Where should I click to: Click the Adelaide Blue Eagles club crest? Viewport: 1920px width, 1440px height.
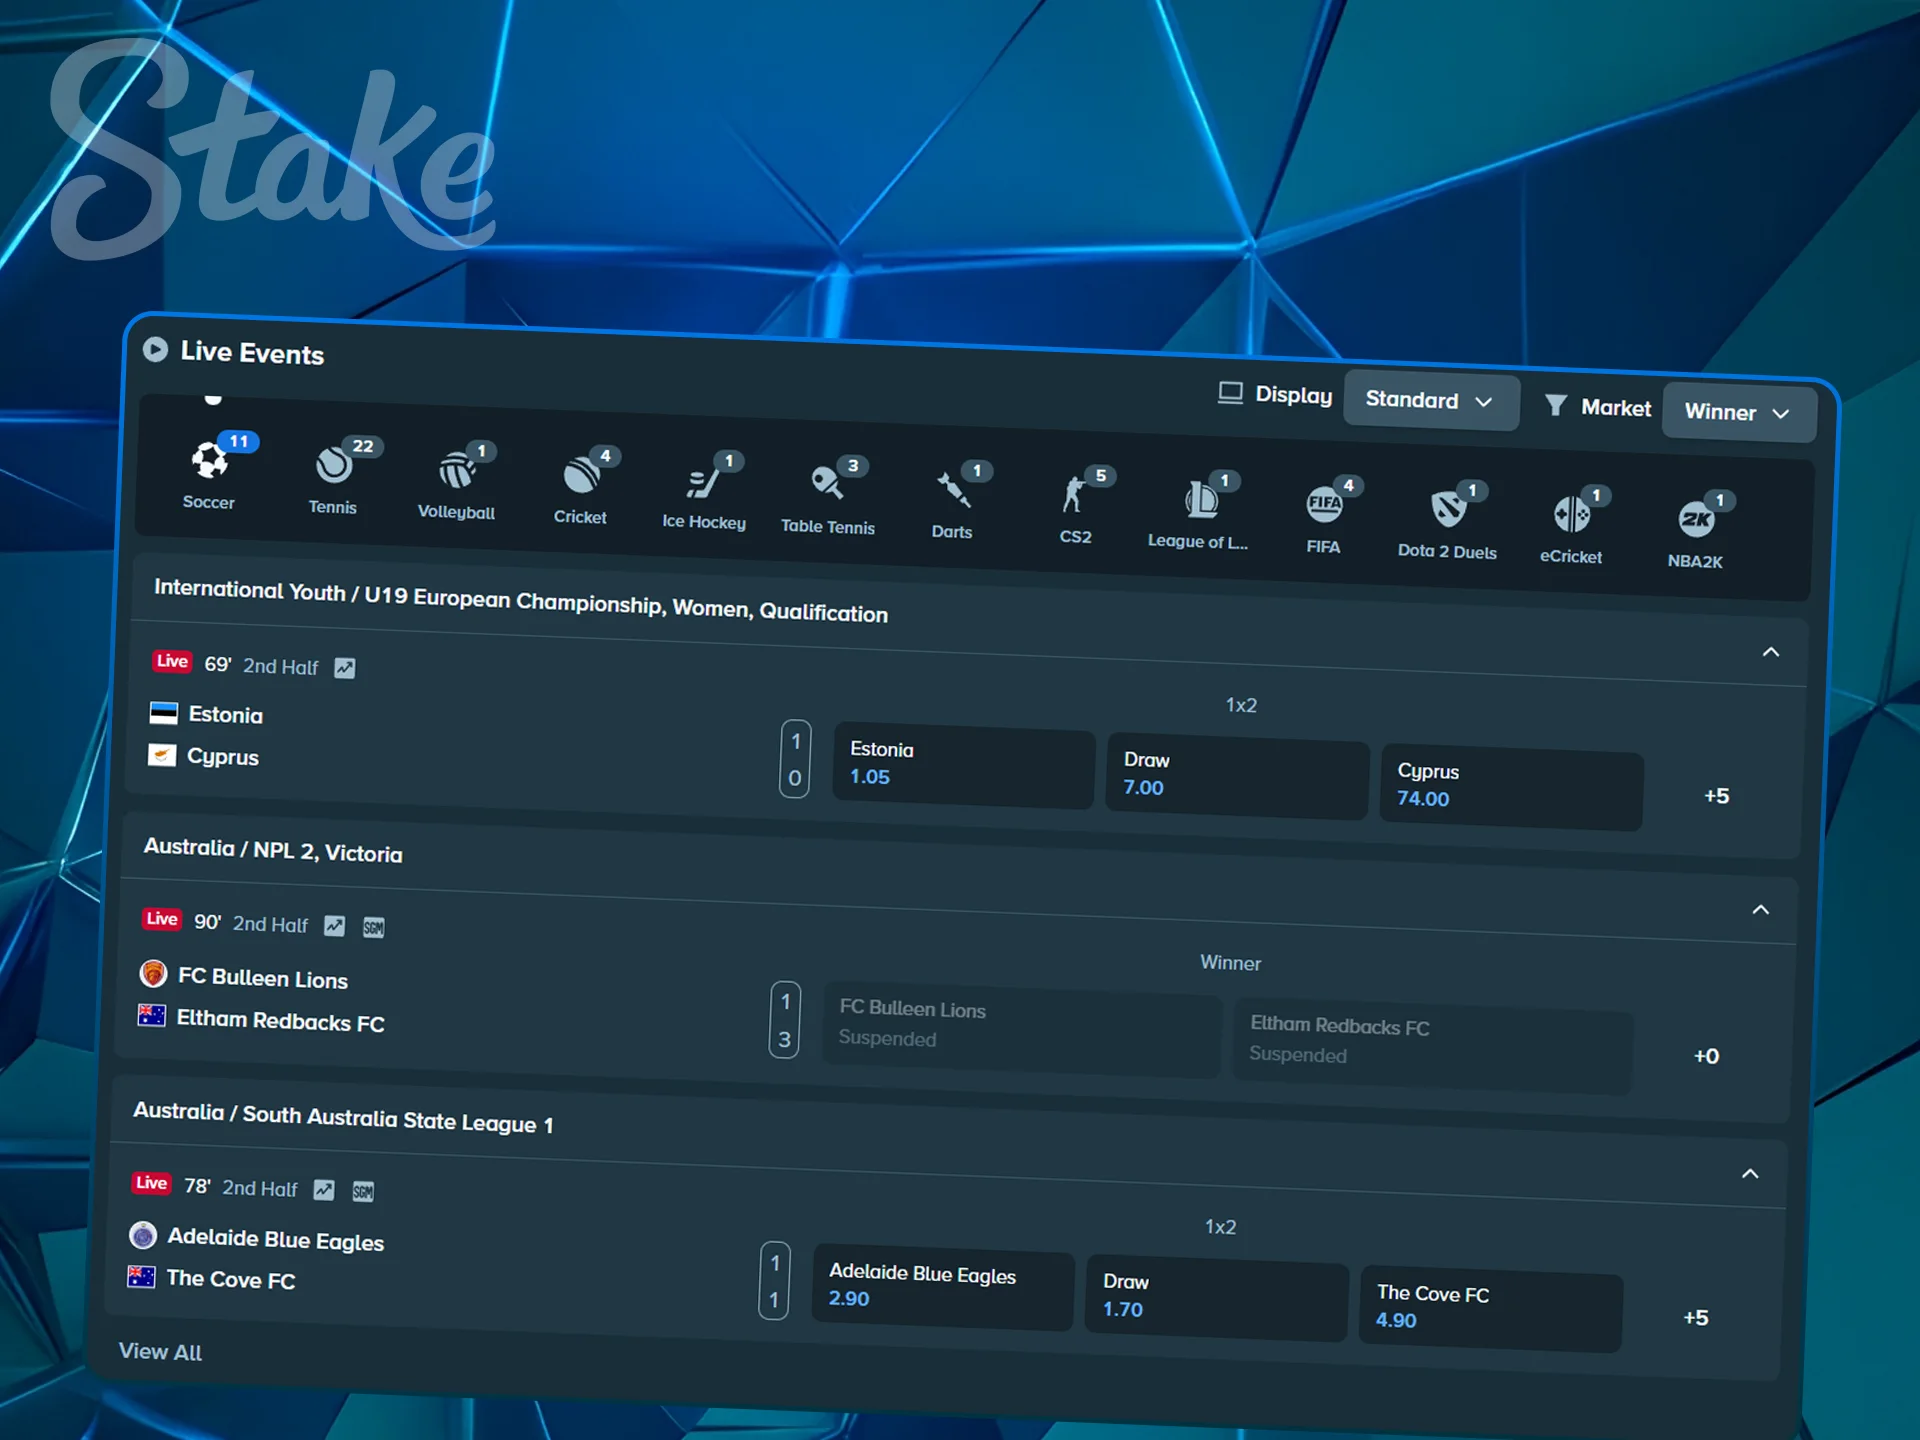coord(143,1235)
